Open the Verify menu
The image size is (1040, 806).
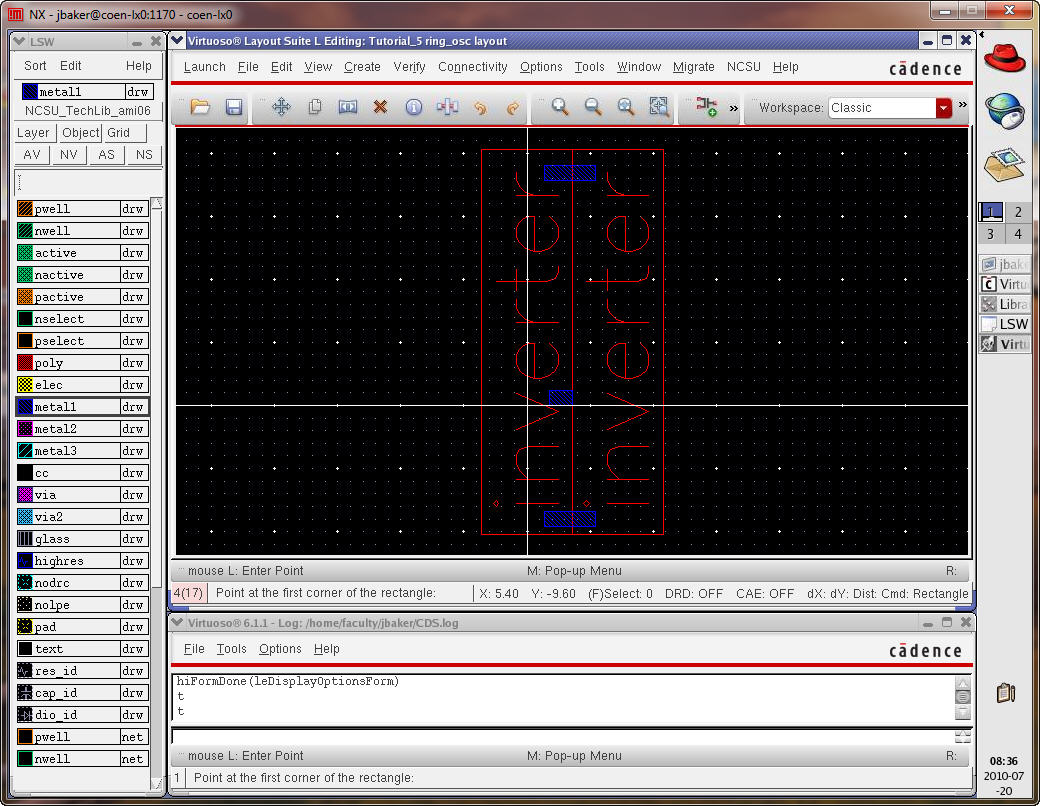click(x=409, y=67)
